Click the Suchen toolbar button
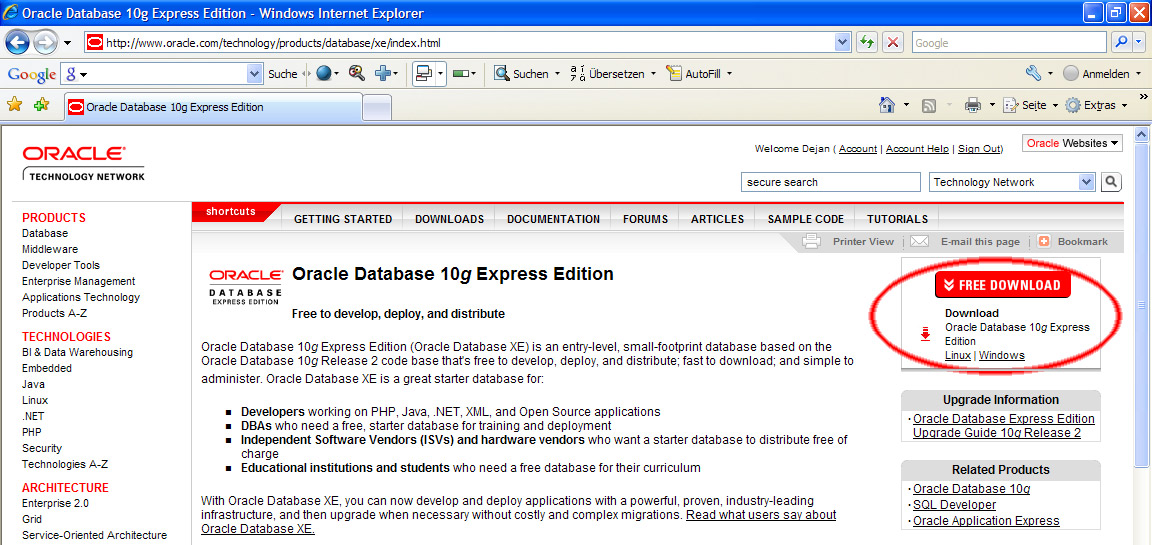Screen dimensions: 1152x545 (521, 73)
